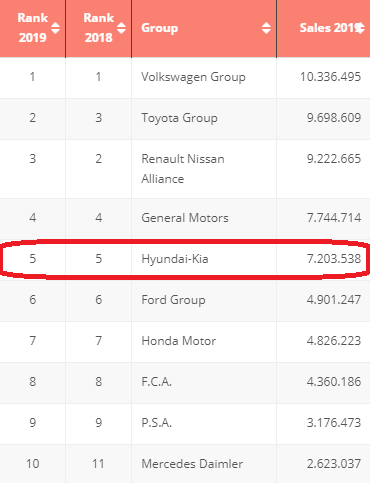Click Hyundai-Kia sales figure 7.203.538
This screenshot has height=483, width=370.
coord(334,259)
